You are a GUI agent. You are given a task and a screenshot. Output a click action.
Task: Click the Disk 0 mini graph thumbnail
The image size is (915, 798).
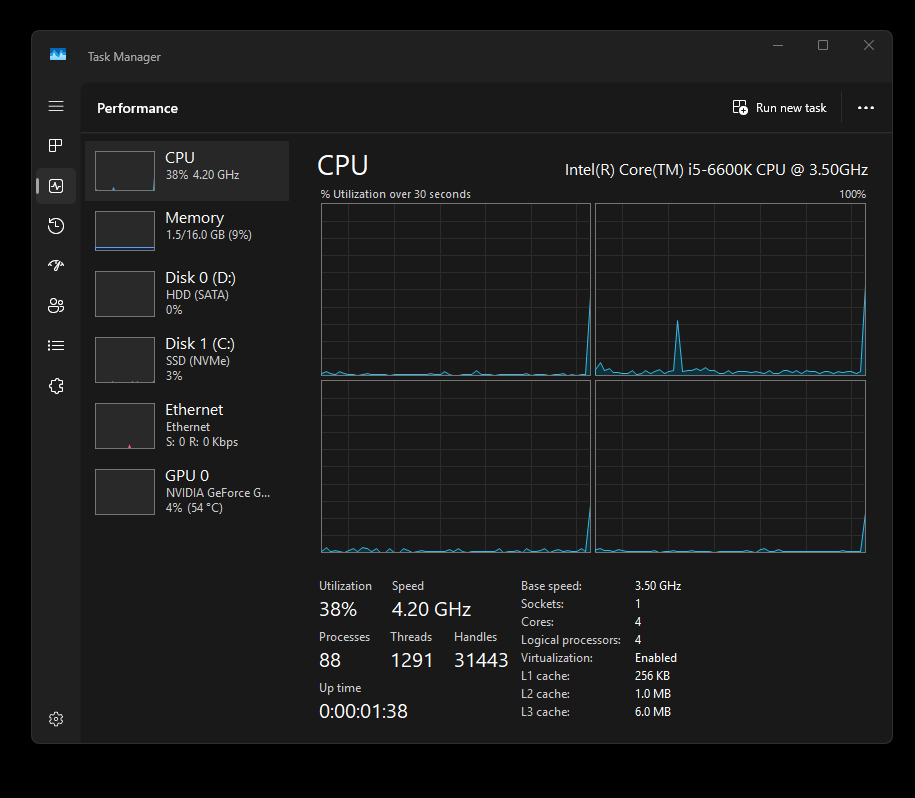point(125,294)
